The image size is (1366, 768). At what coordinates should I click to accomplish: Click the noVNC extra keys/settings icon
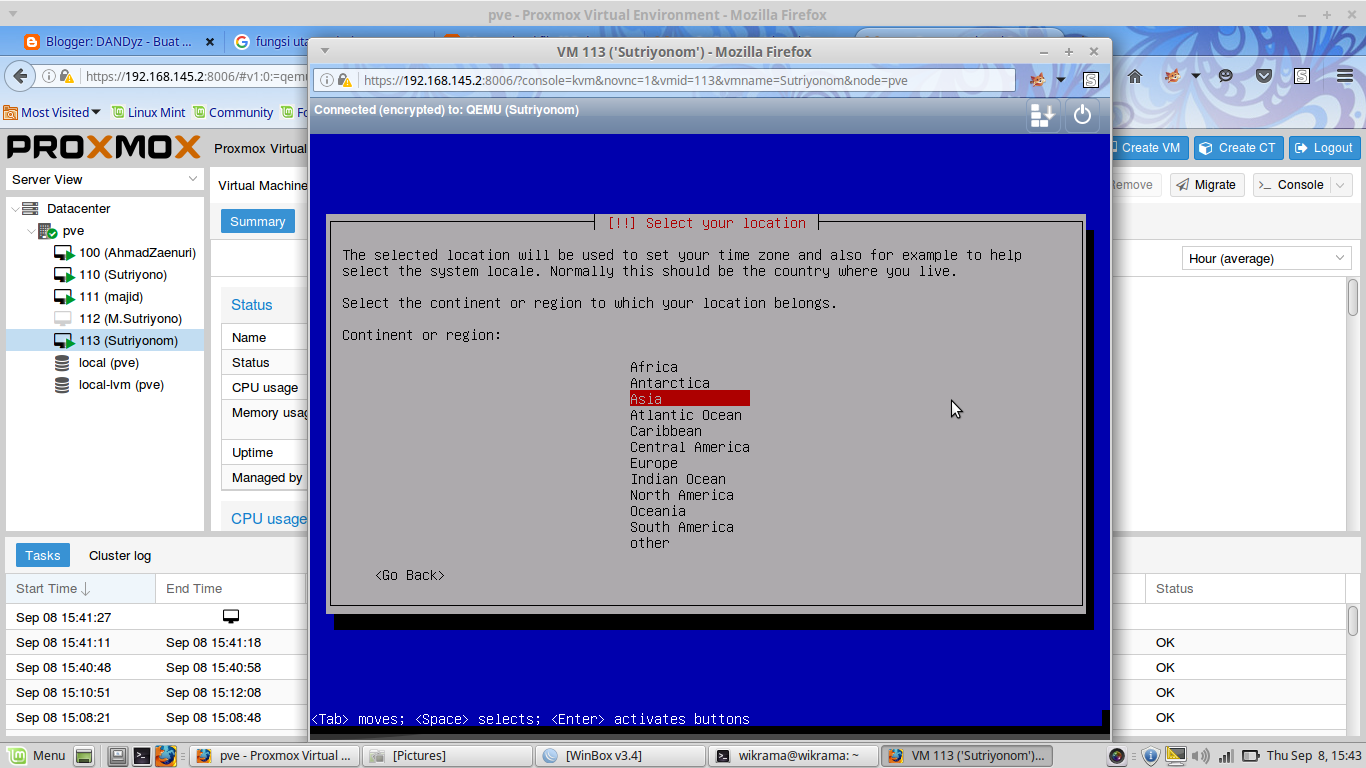(x=1043, y=115)
